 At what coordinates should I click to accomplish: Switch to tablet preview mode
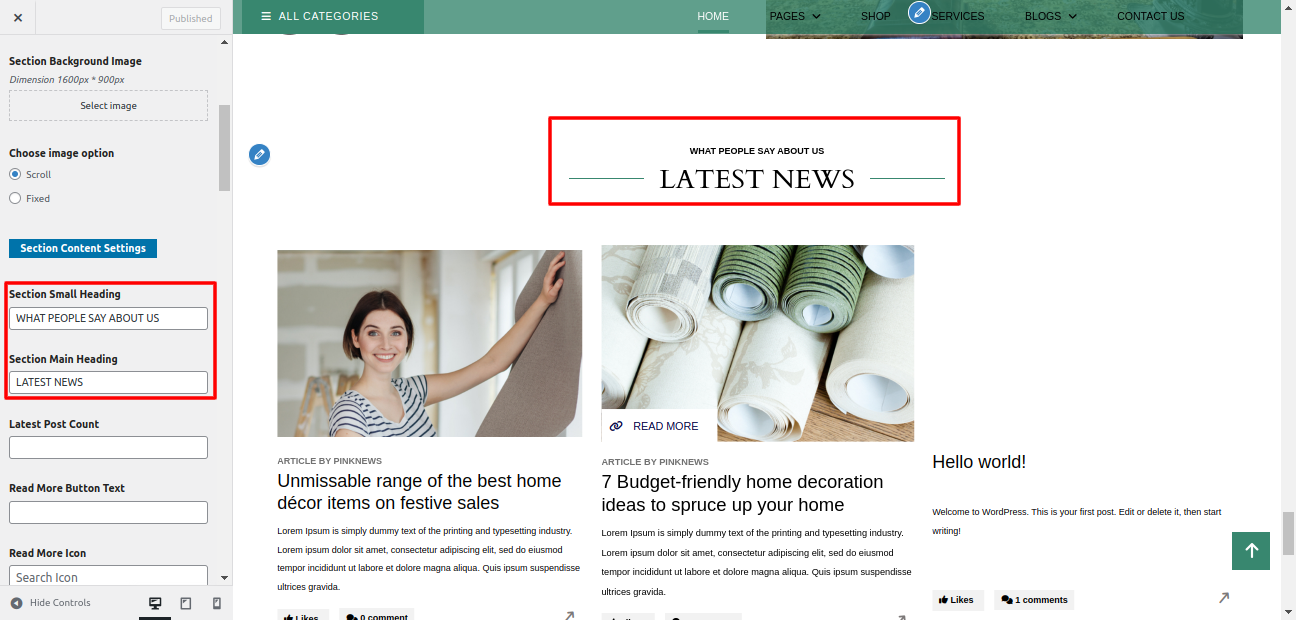(x=186, y=604)
